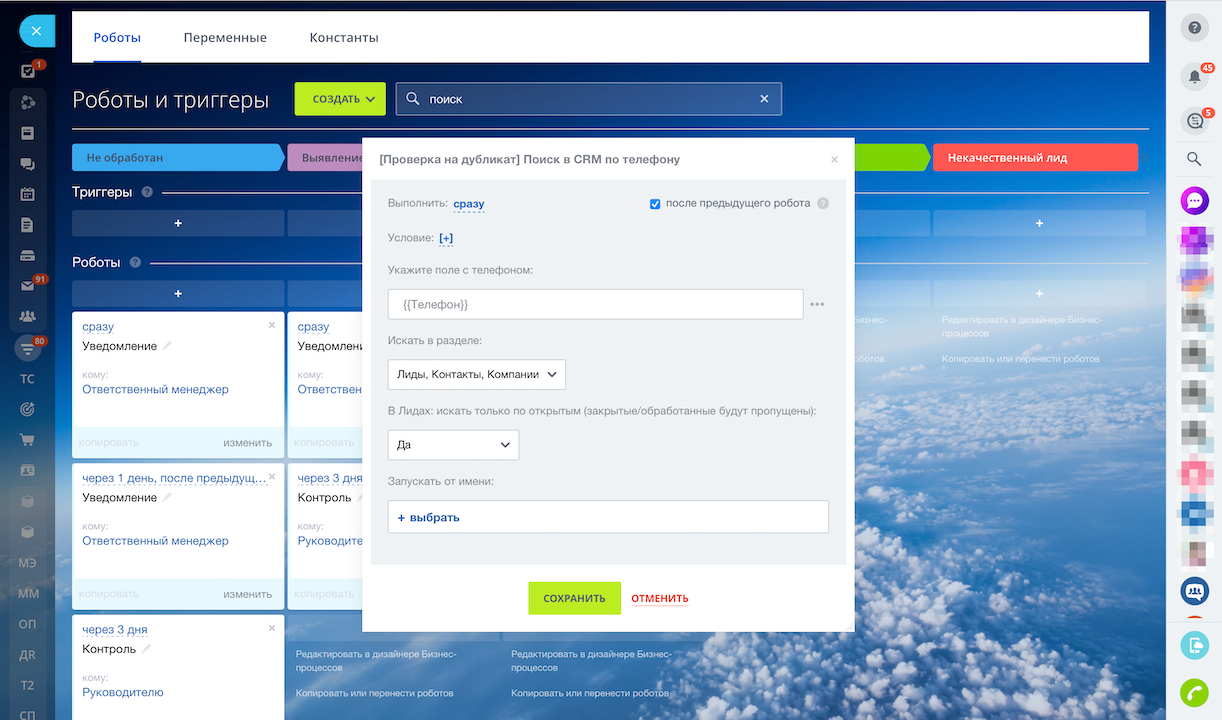Select the Выявление stage
The height and width of the screenshot is (720, 1222).
[x=325, y=158]
